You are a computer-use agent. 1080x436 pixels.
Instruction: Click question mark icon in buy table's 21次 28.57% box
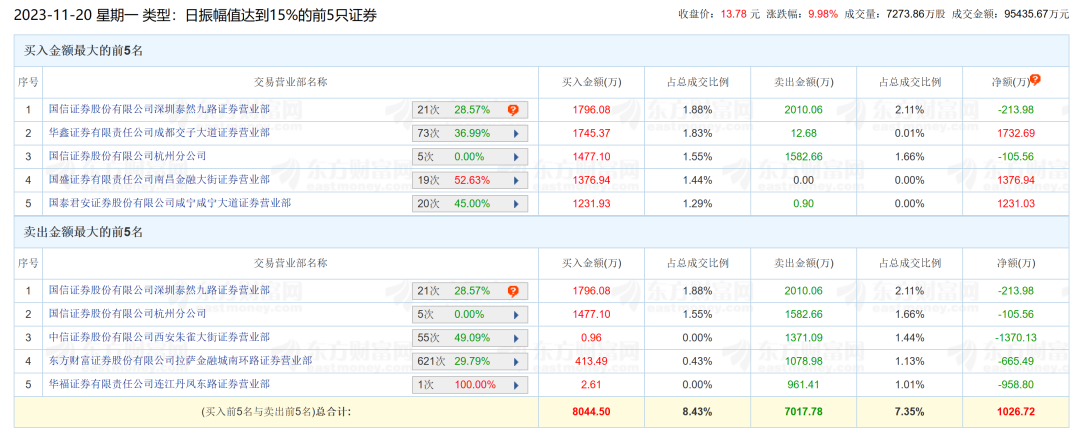click(513, 110)
